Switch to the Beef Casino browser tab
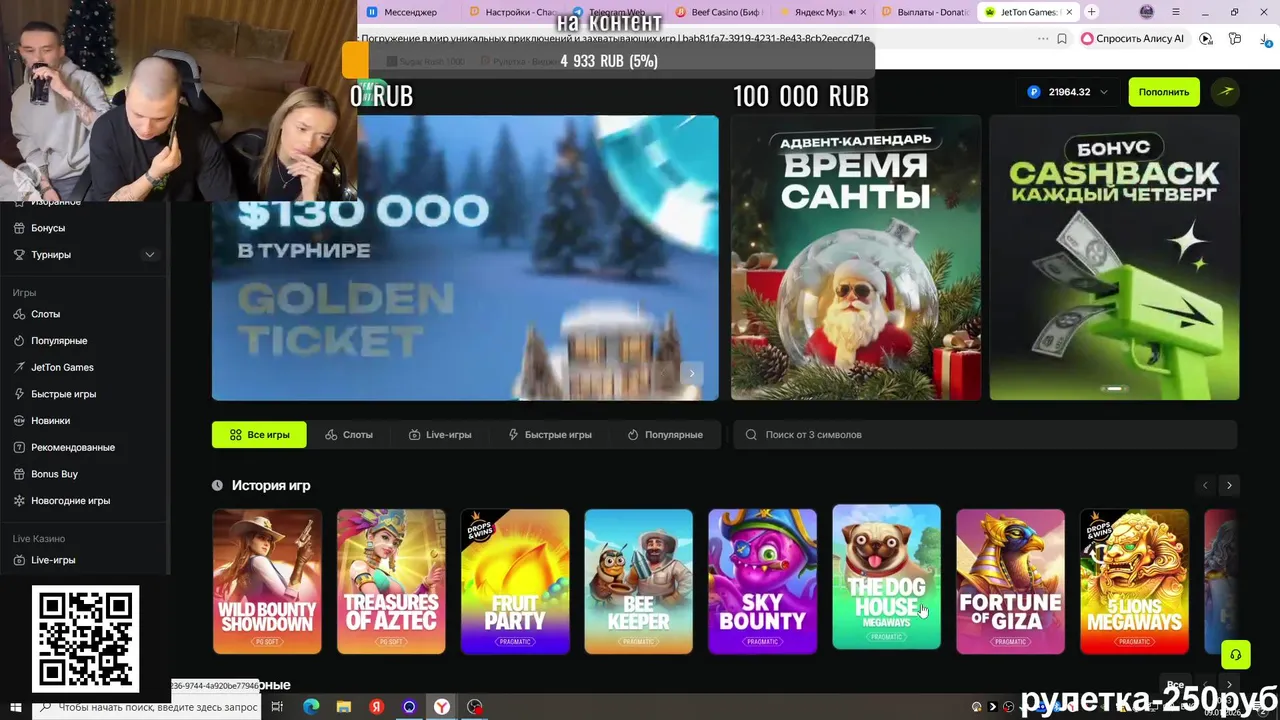Screen dimensions: 1280x720 (x=718, y=12)
